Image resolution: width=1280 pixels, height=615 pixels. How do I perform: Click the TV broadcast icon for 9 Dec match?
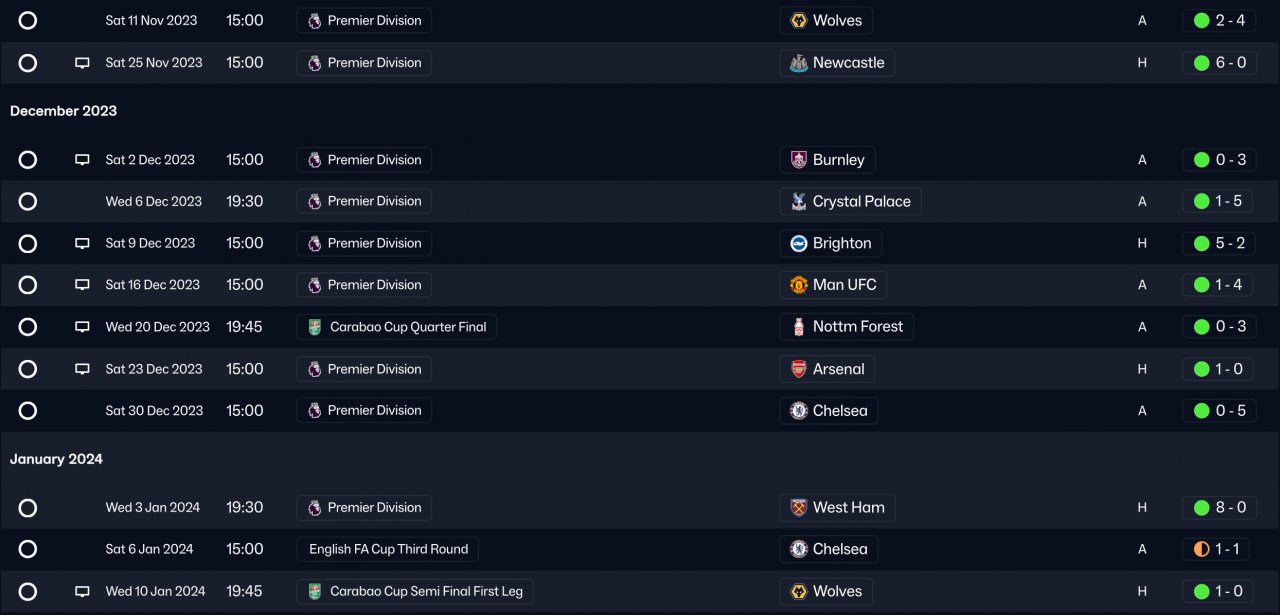click(82, 243)
